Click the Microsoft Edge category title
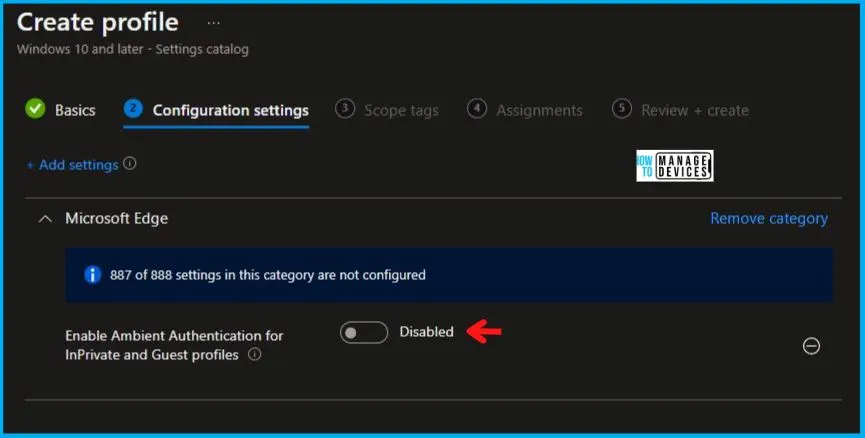Screen dimensions: 865x438 tap(116, 218)
